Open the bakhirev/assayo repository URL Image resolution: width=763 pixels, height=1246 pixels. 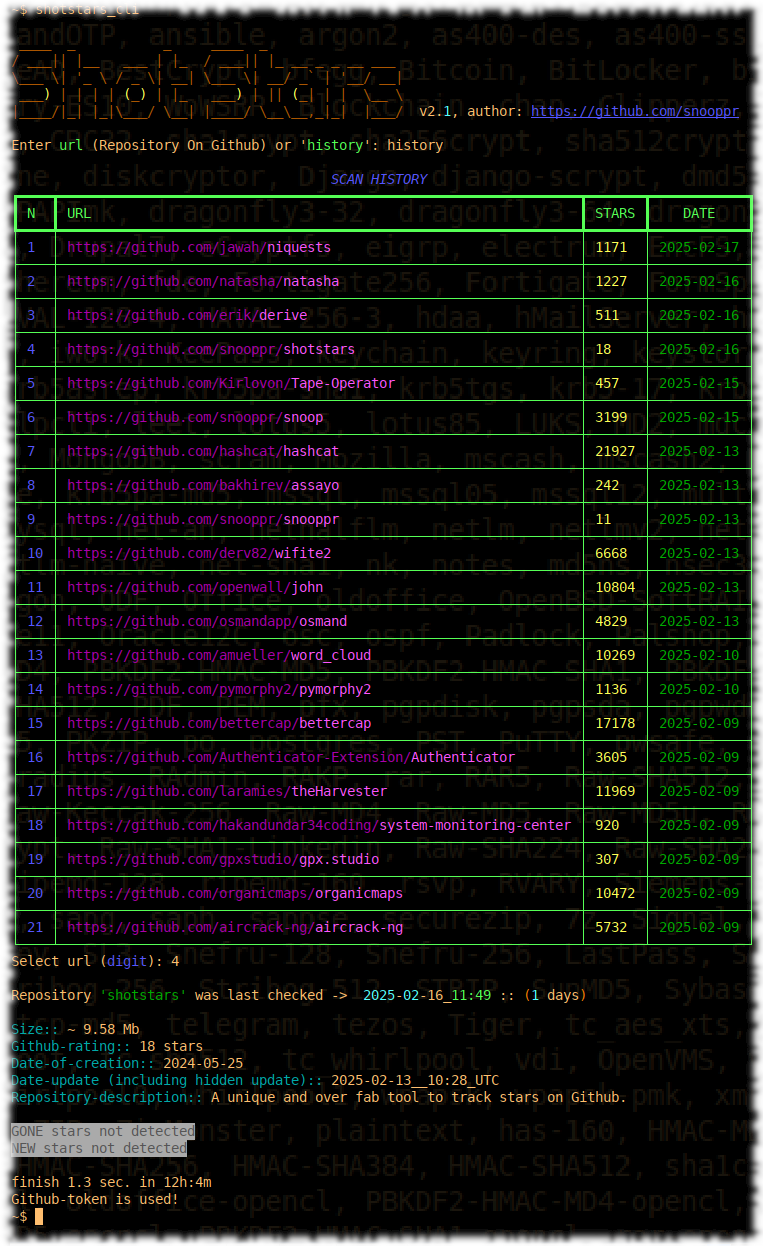click(202, 485)
